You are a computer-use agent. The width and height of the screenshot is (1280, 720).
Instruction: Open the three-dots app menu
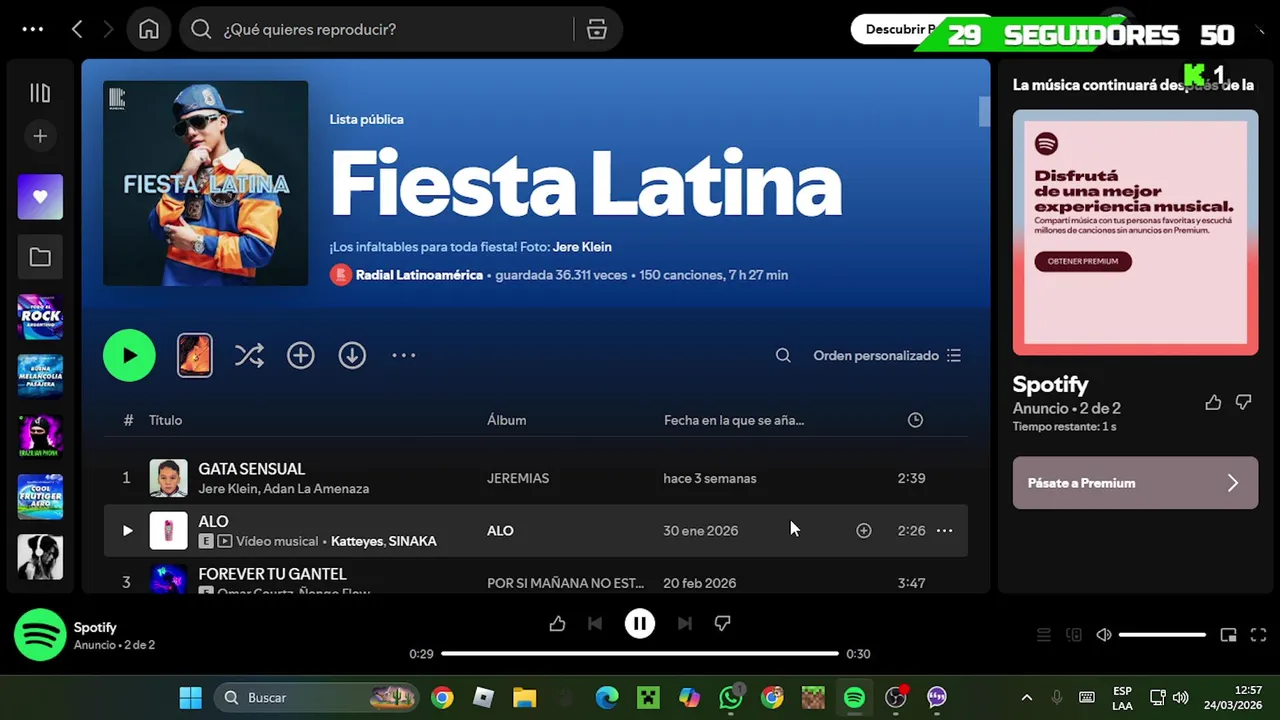pos(33,29)
